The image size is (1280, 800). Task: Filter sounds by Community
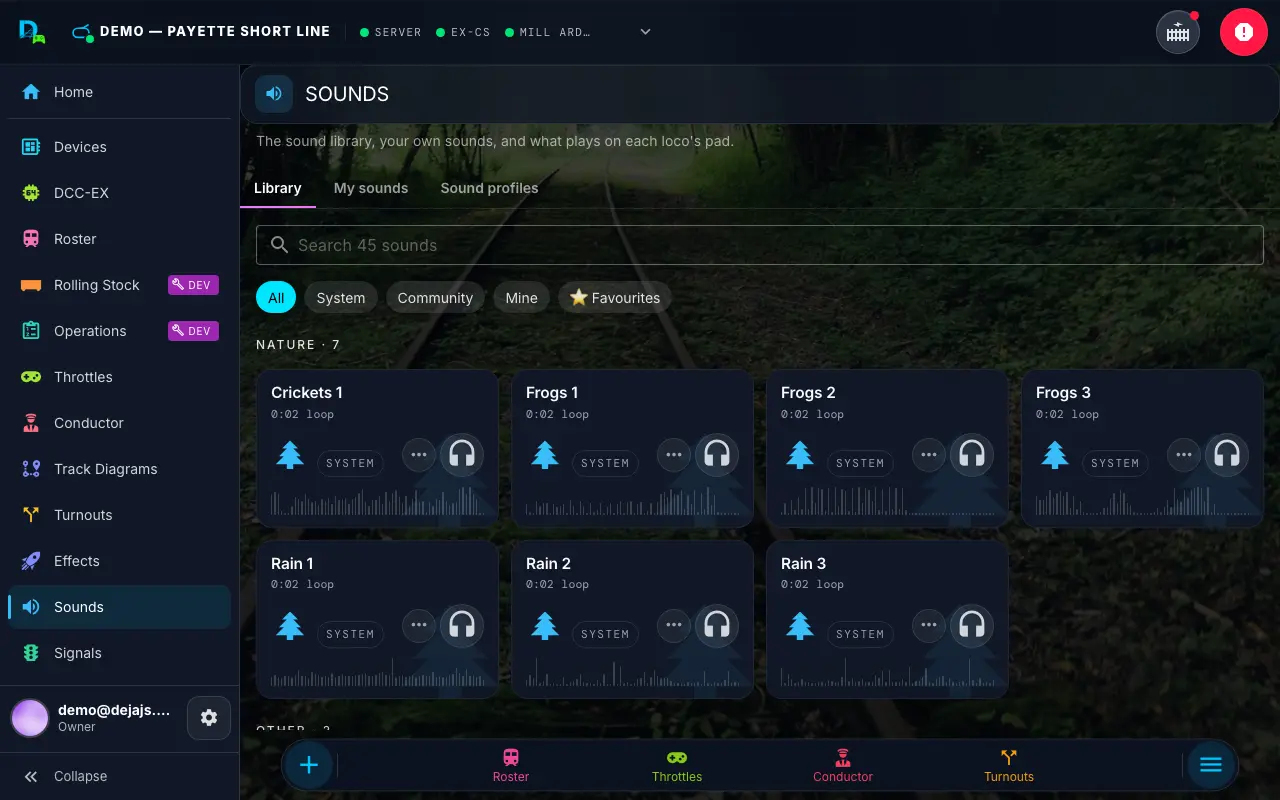(x=435, y=298)
